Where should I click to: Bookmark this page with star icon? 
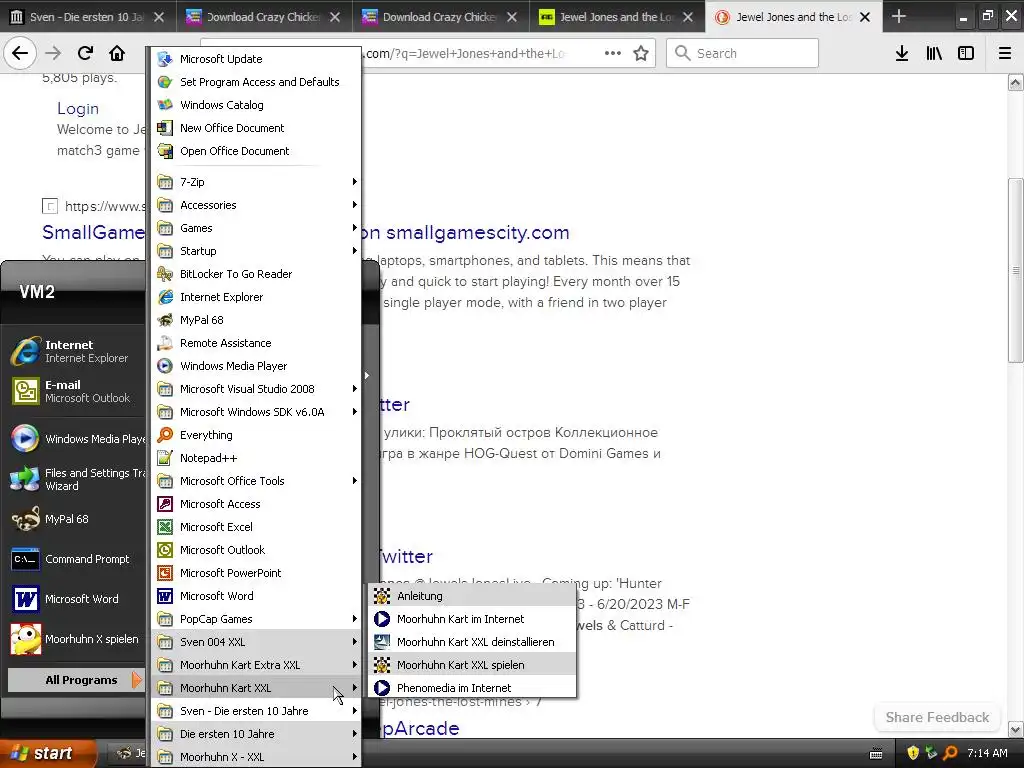pos(641,53)
